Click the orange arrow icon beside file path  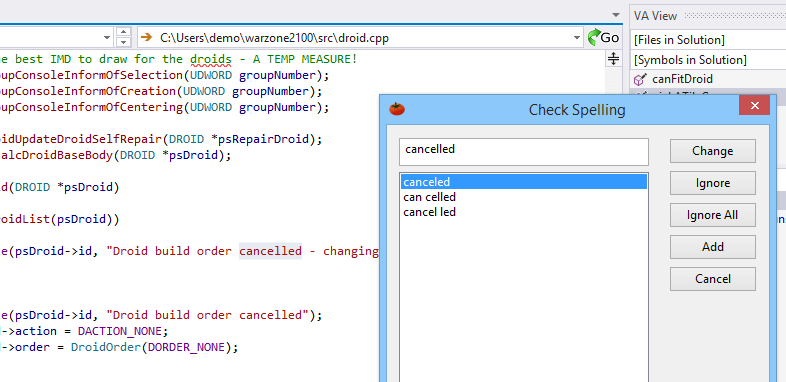pos(147,37)
